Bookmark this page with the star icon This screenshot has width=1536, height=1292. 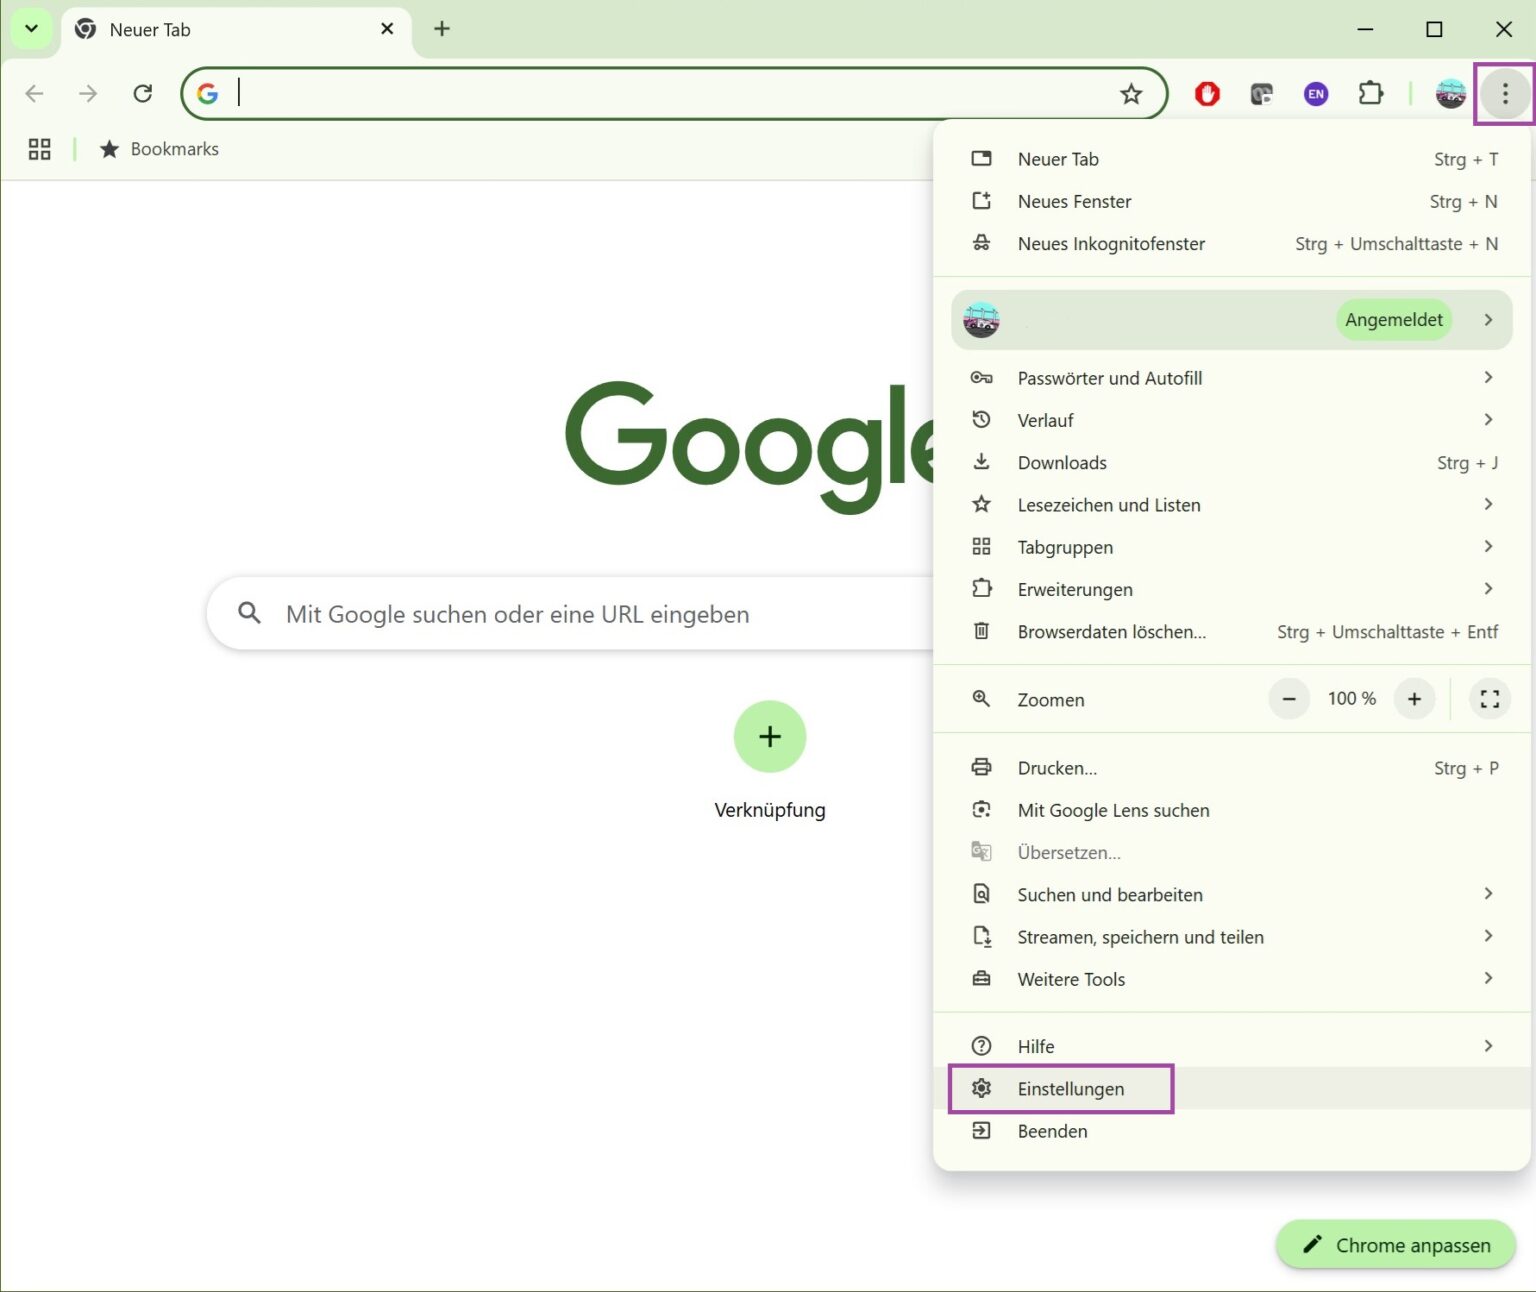[1131, 93]
